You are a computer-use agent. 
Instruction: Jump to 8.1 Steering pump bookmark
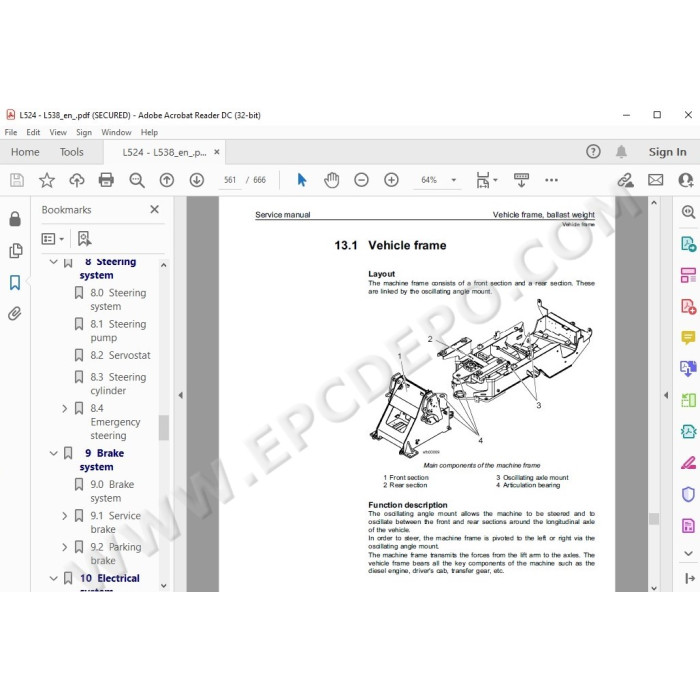(x=118, y=331)
